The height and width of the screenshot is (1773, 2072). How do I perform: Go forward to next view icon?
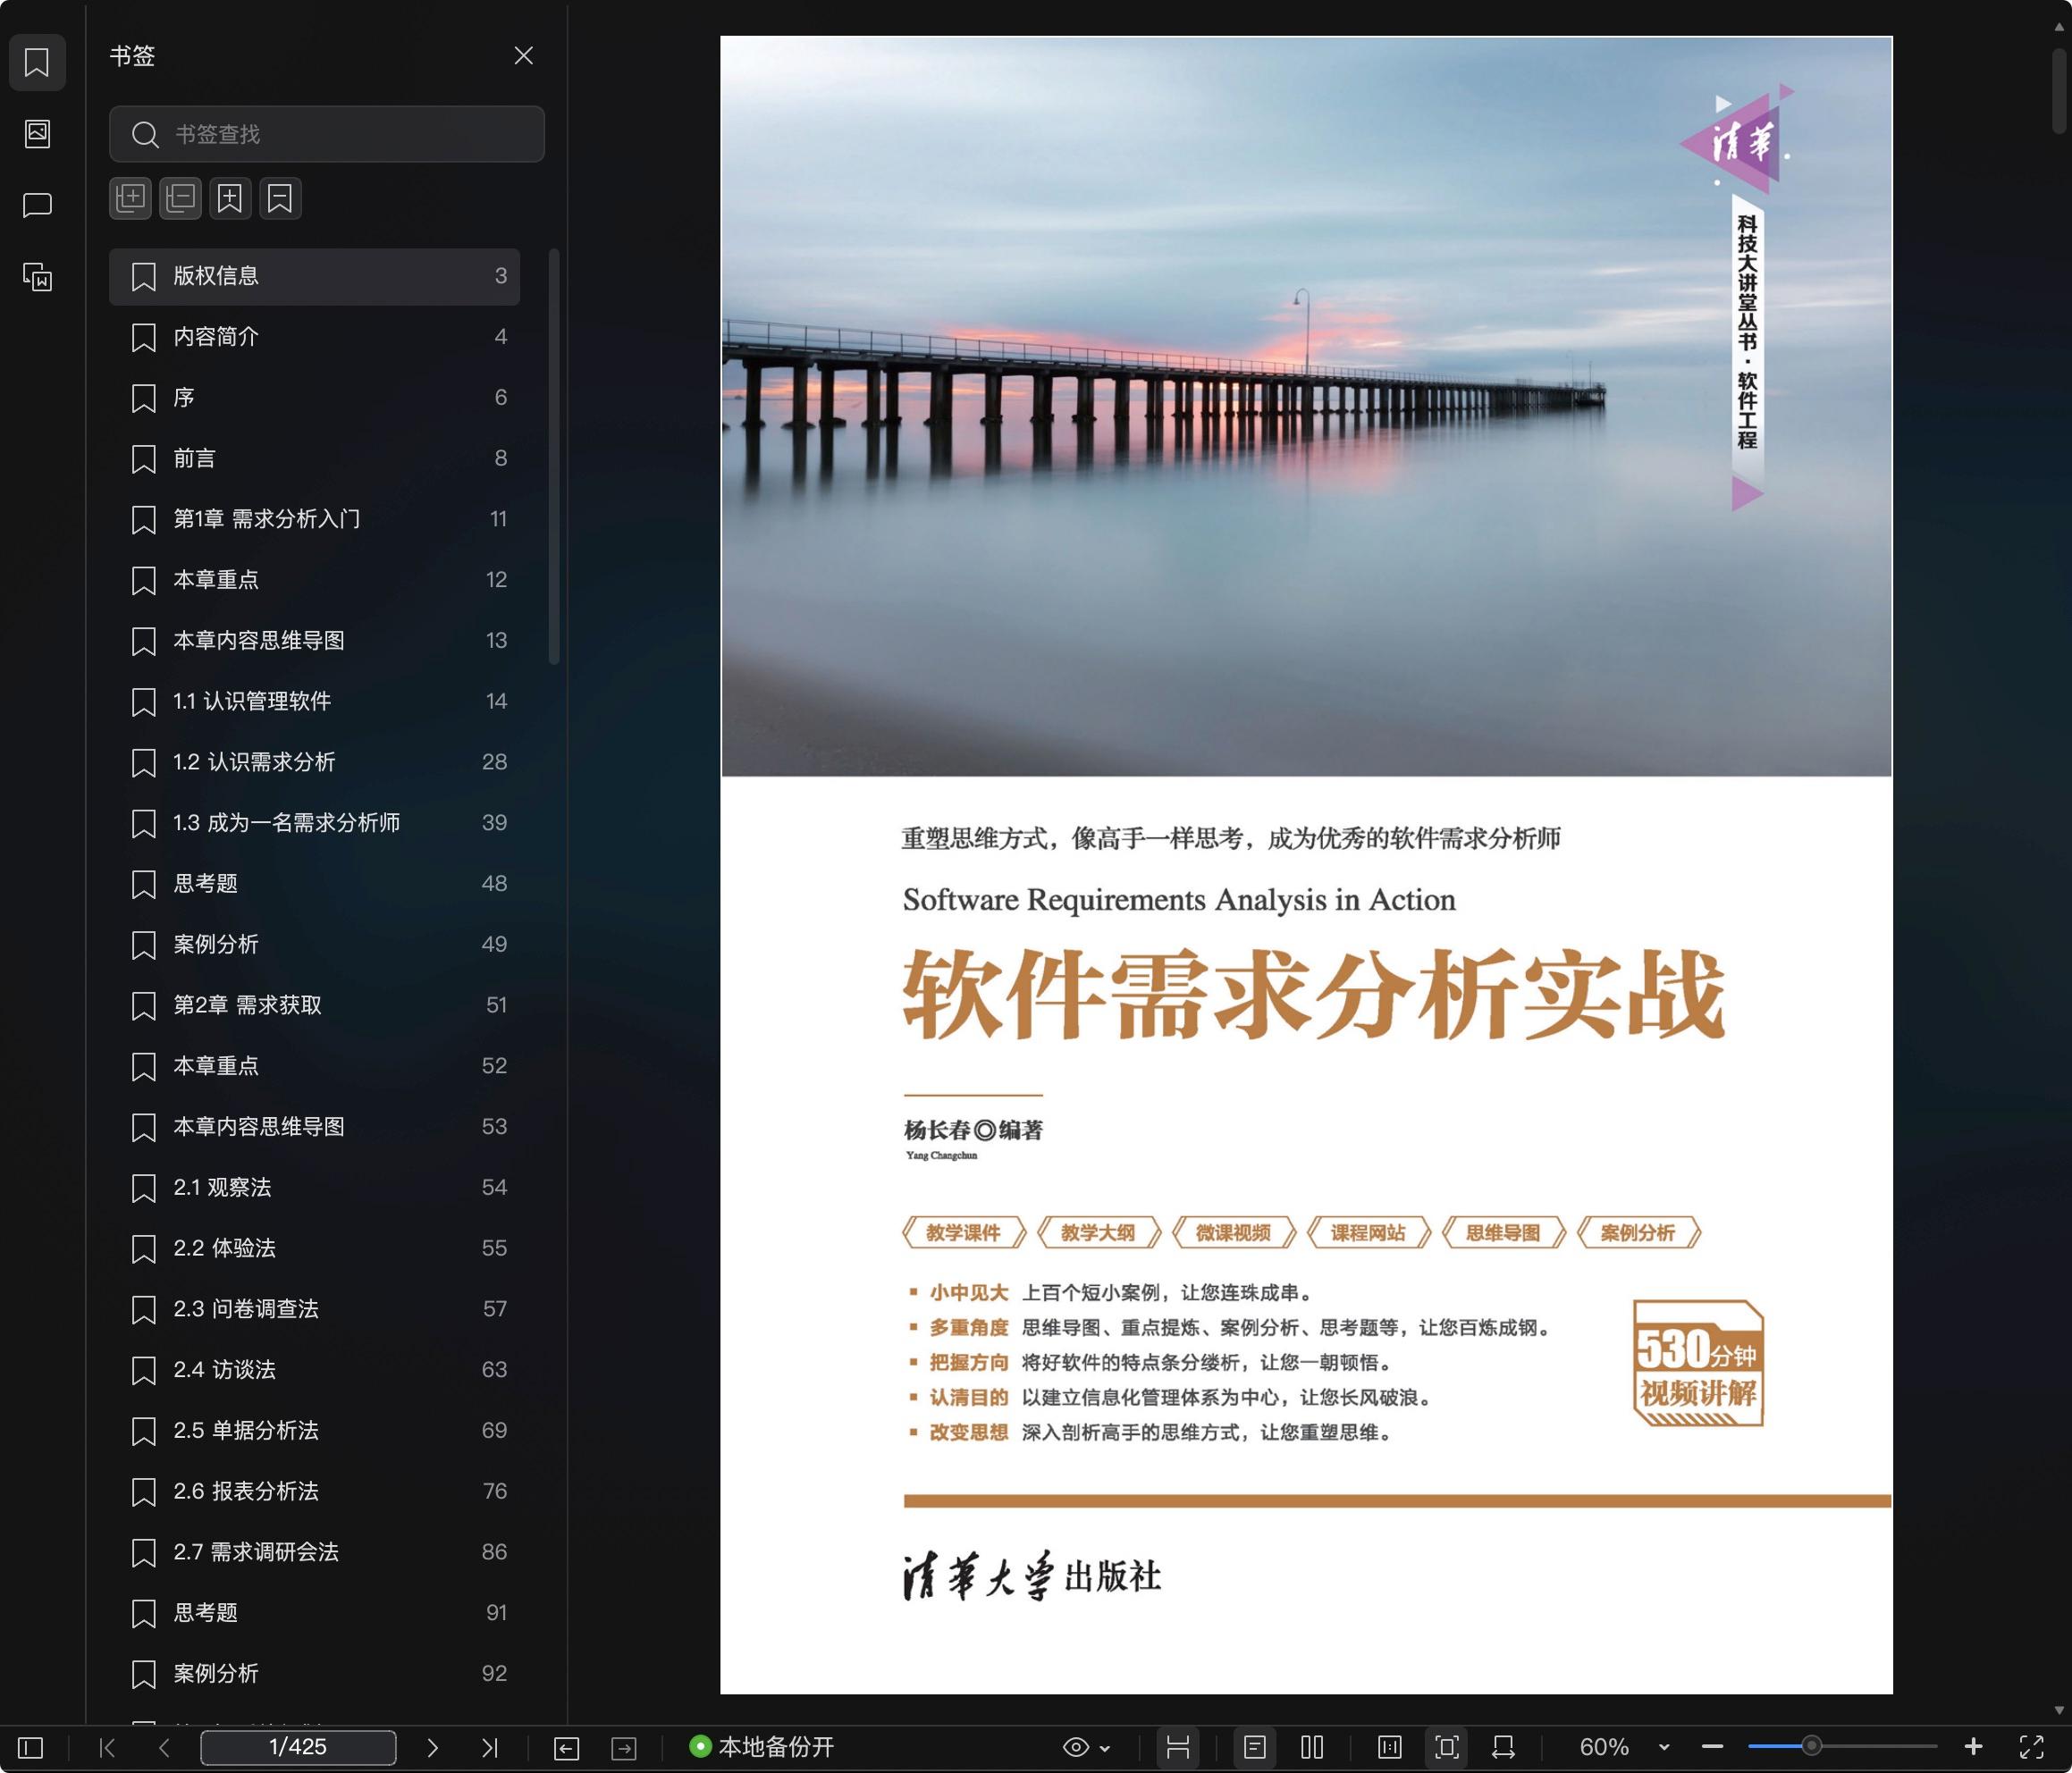click(x=624, y=1747)
